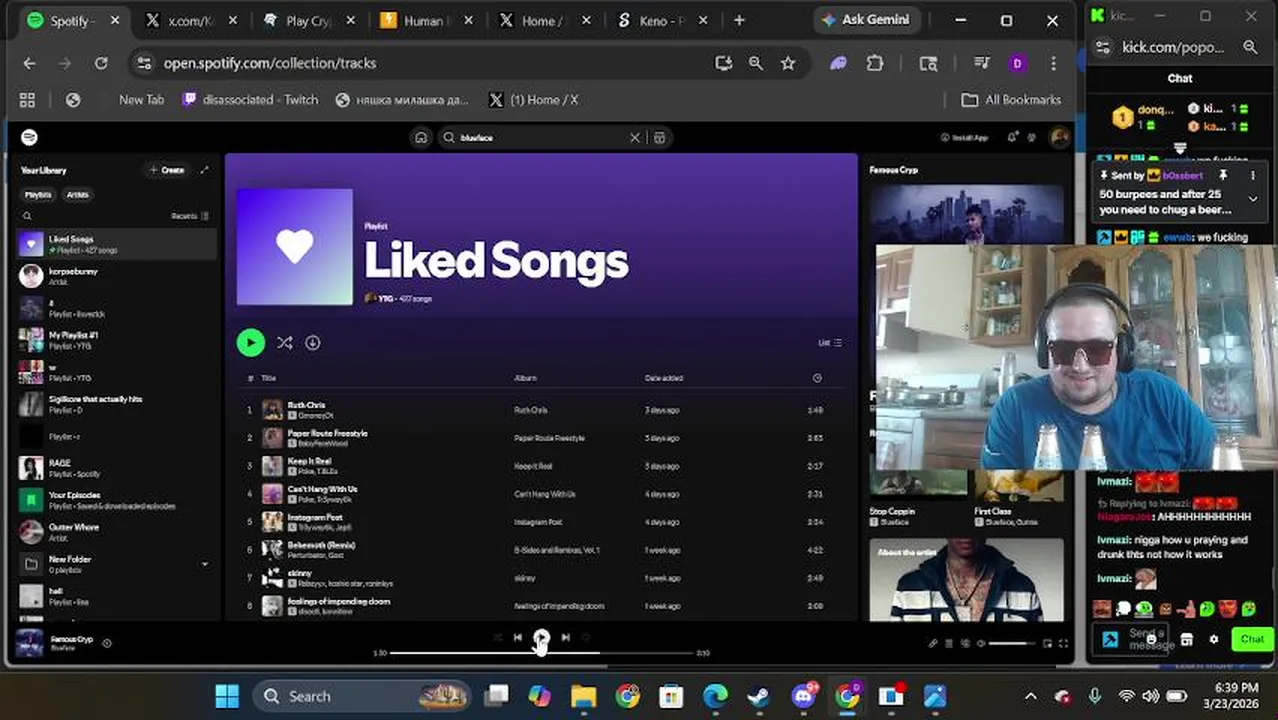Open Your Episodes in library
The image size is (1278, 720).
pos(116,500)
